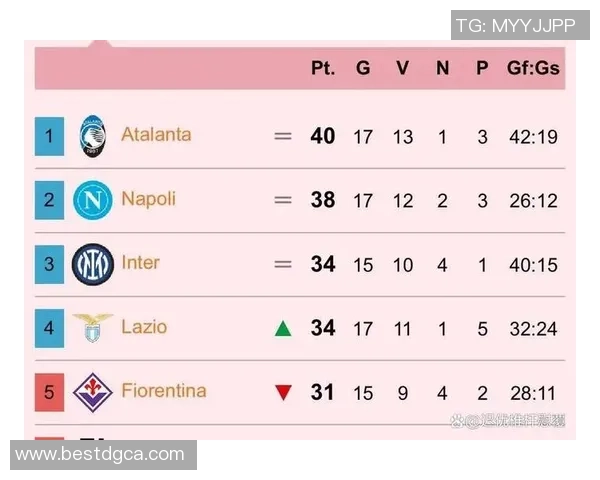Click the TG: MYYJJPP watermark label

pyautogui.click(x=515, y=25)
